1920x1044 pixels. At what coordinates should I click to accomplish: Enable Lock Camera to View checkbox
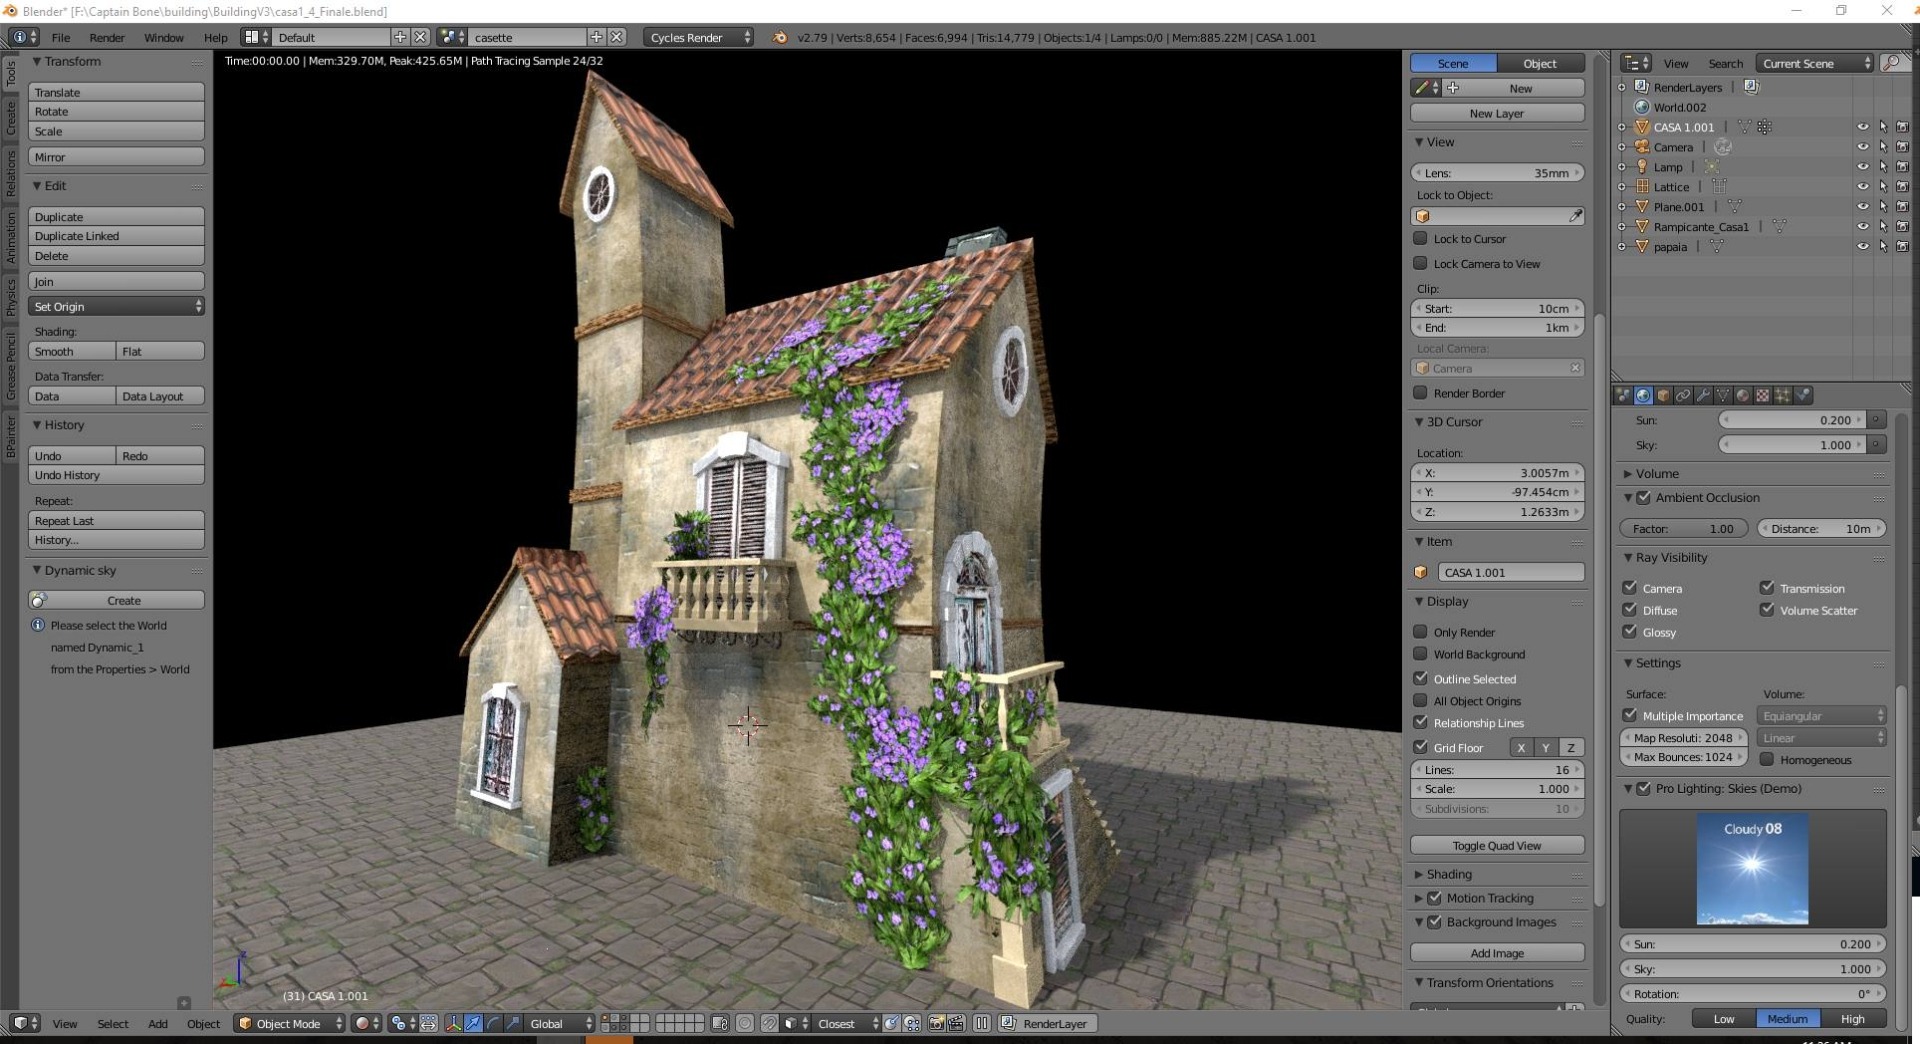[1420, 263]
